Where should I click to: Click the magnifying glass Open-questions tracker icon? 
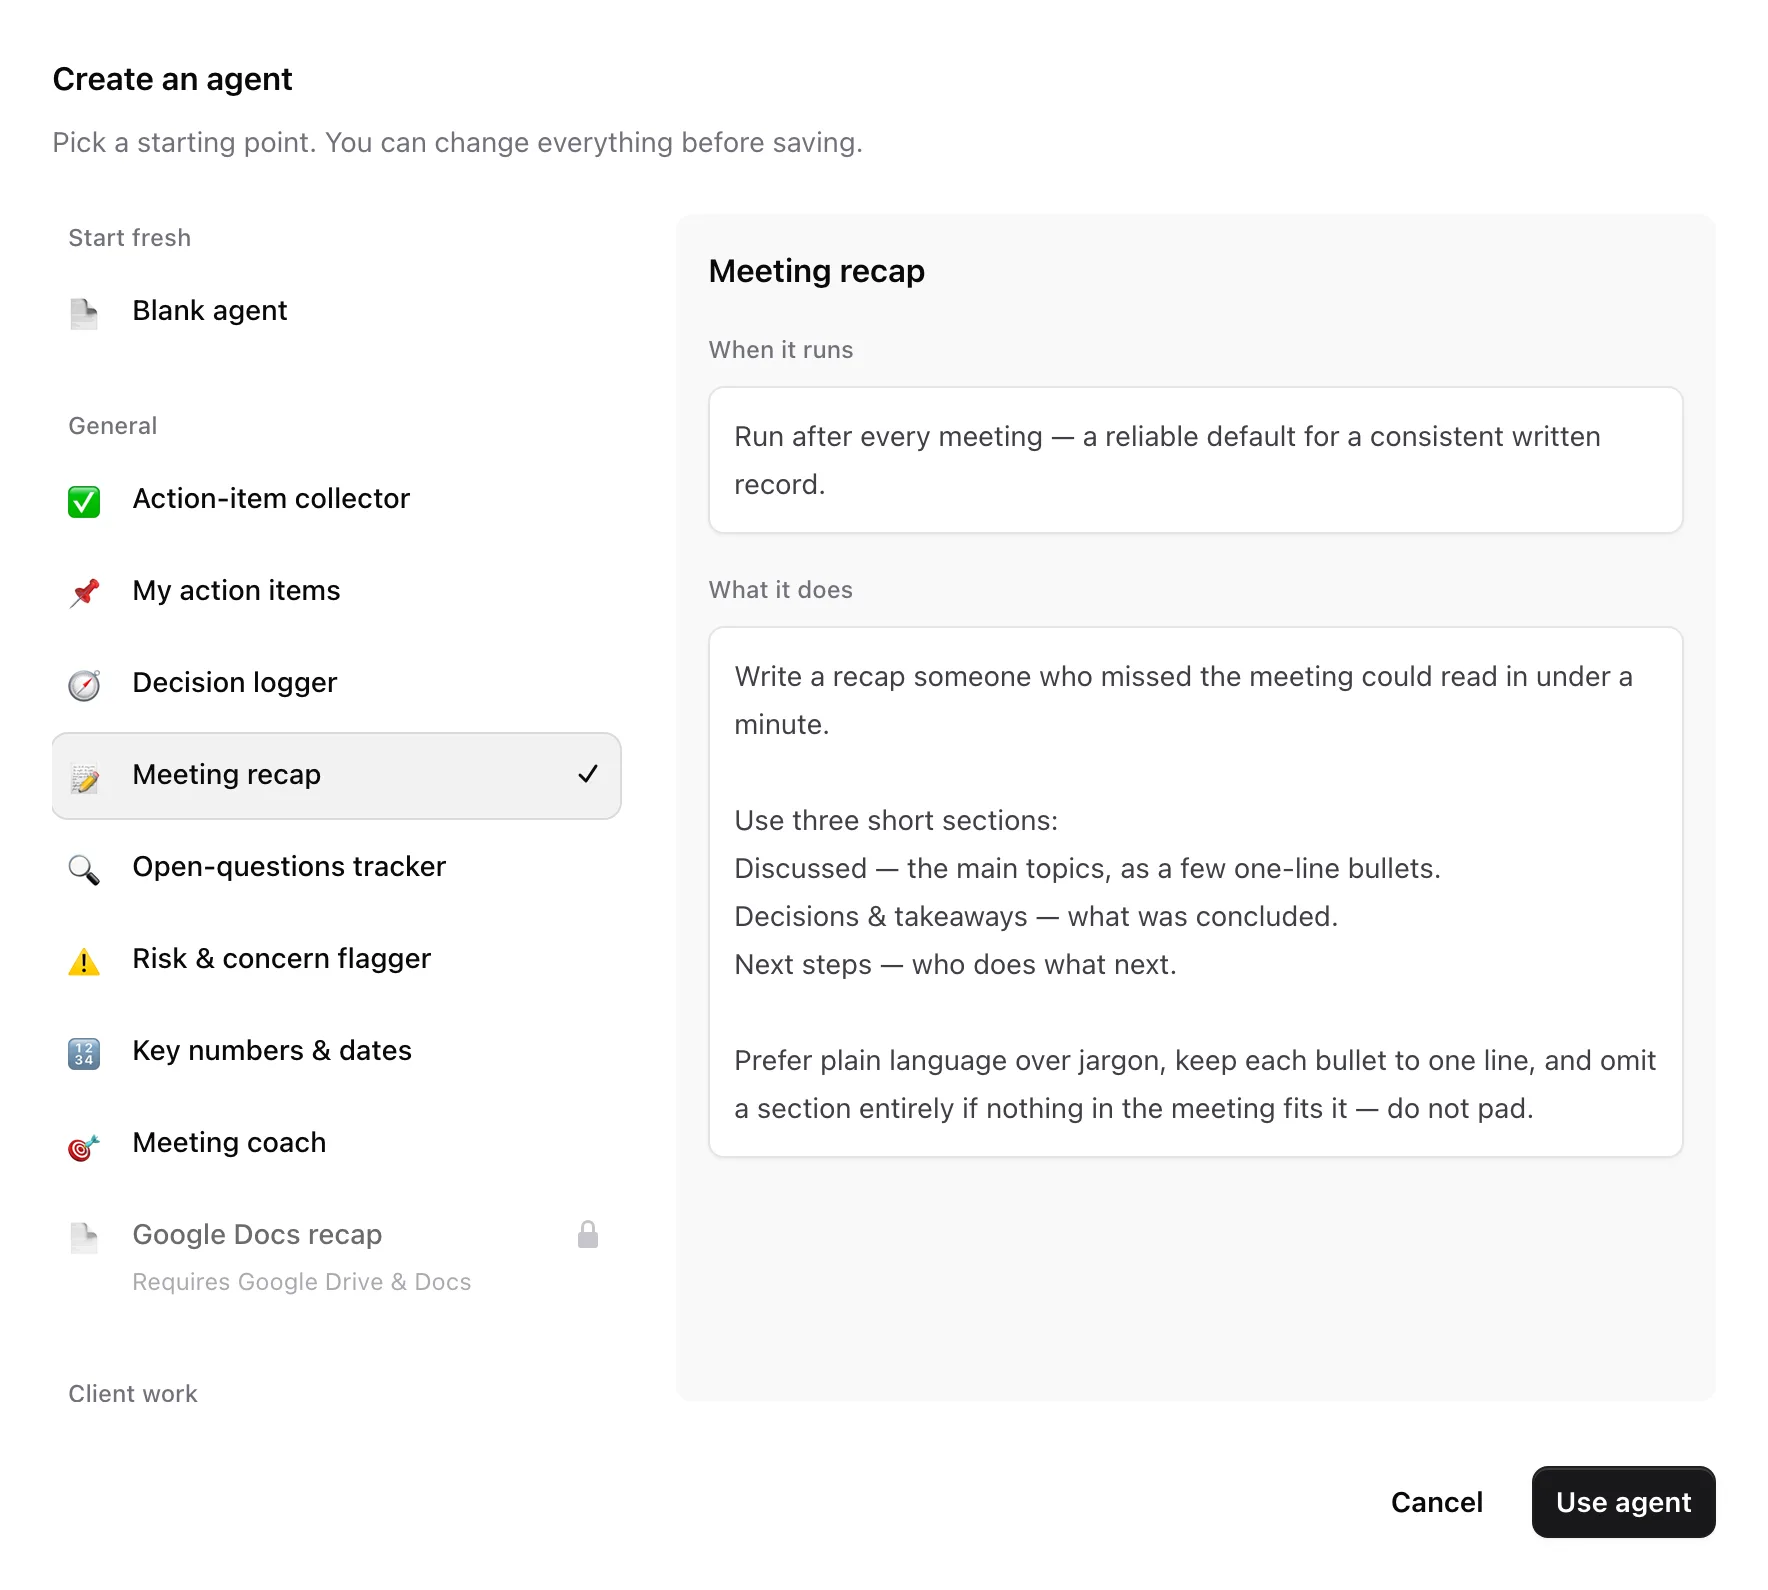pyautogui.click(x=84, y=869)
